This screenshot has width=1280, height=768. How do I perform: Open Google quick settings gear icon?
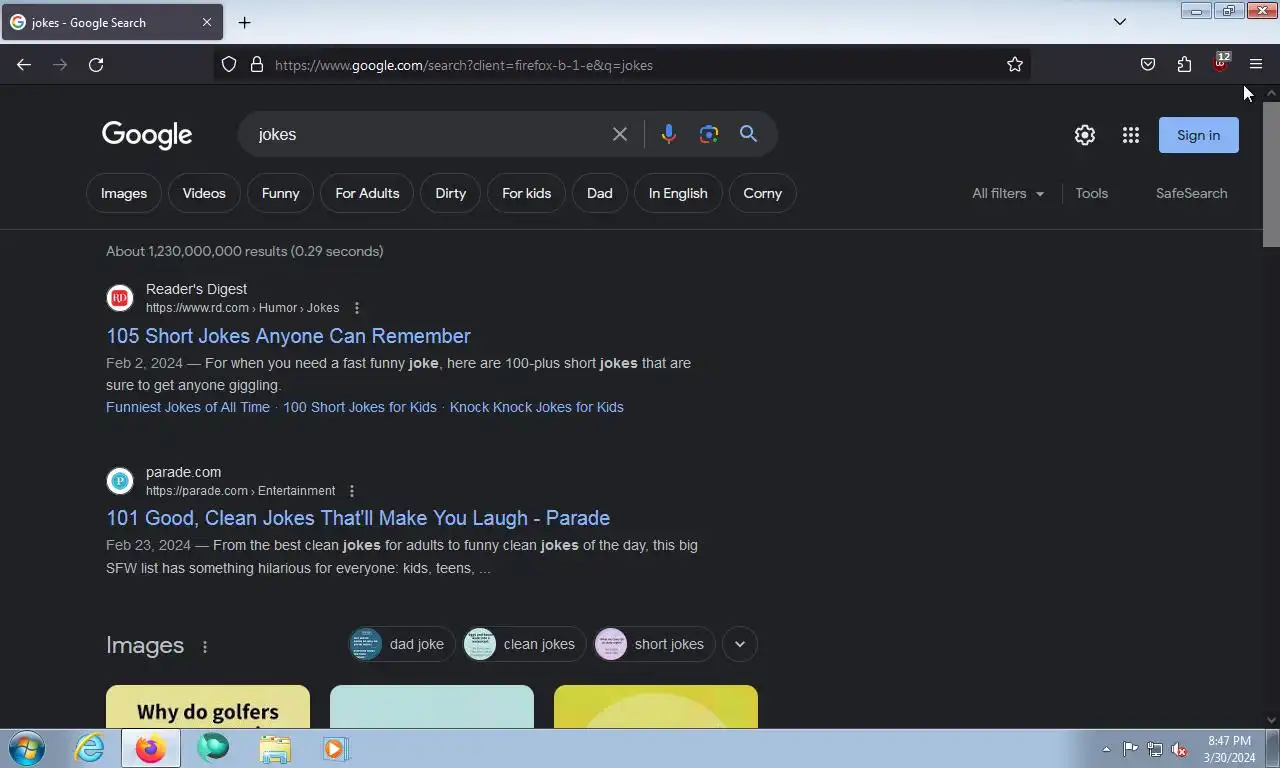point(1085,135)
